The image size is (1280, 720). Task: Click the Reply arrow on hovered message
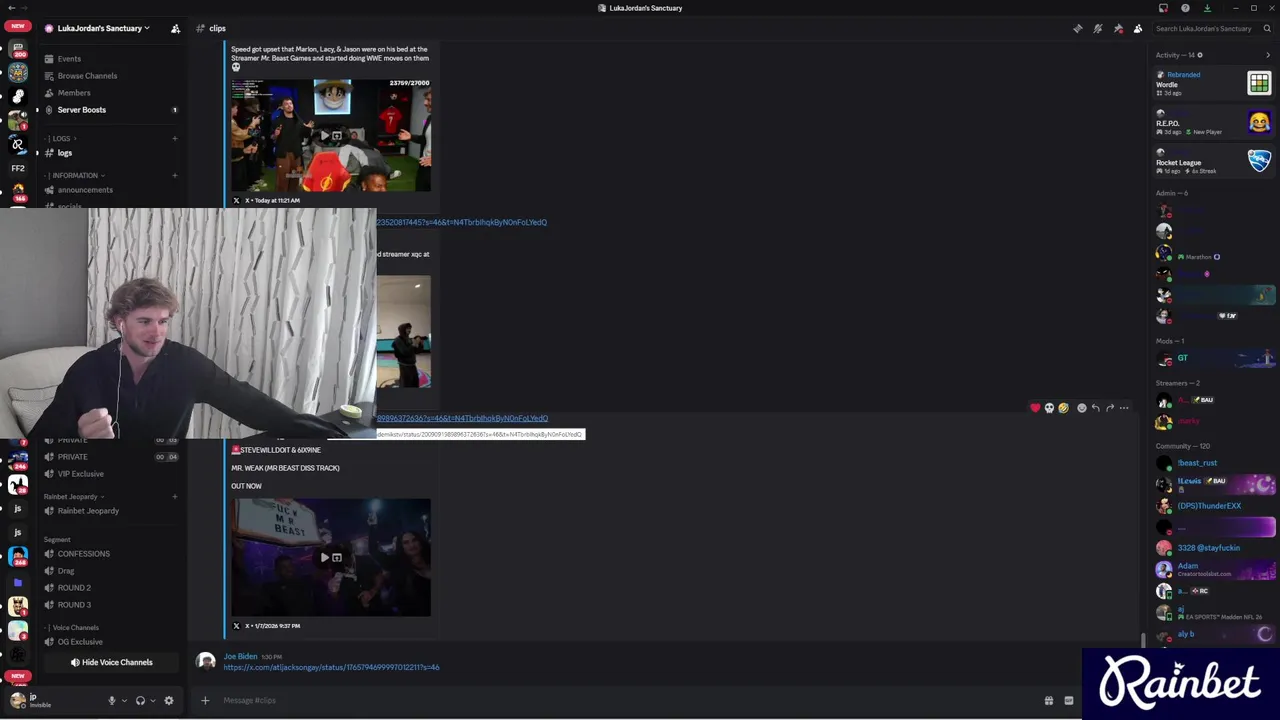click(1095, 408)
